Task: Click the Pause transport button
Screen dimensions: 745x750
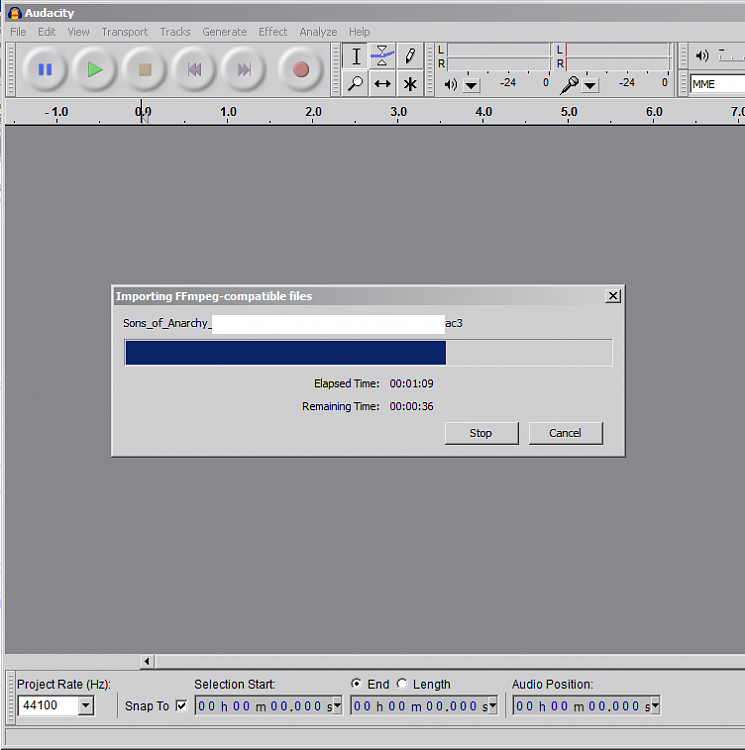Action: click(44, 70)
